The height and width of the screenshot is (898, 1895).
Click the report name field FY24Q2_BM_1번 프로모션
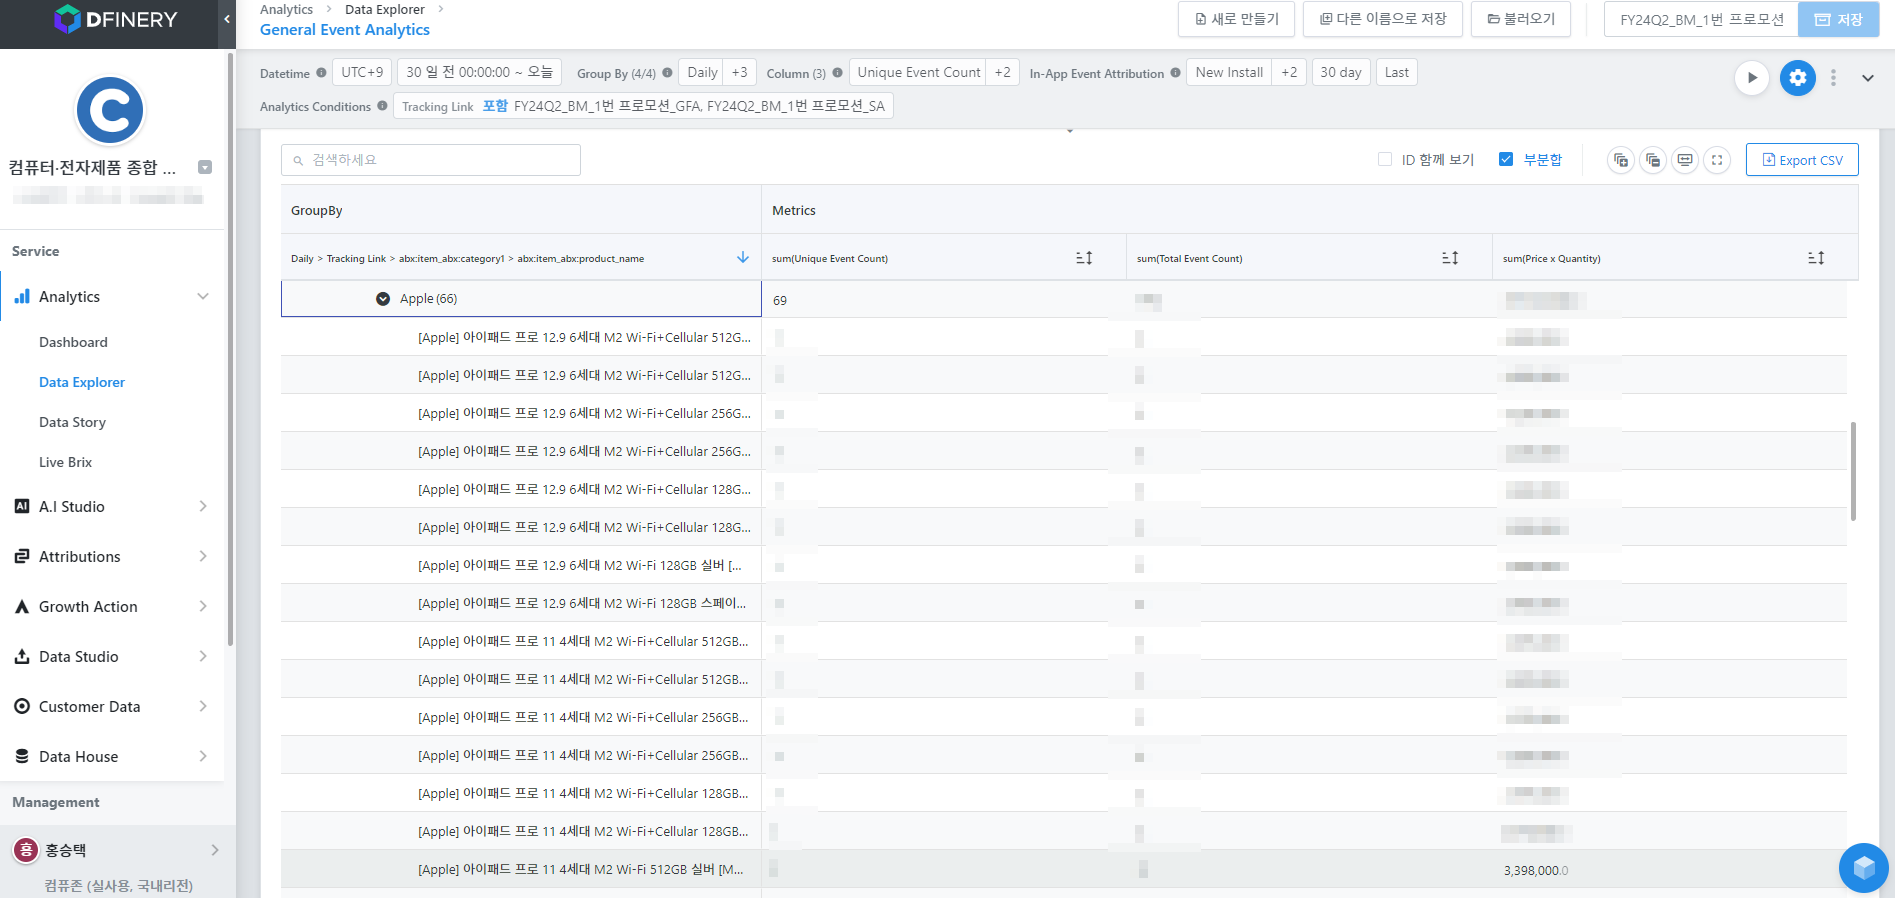[1701, 19]
